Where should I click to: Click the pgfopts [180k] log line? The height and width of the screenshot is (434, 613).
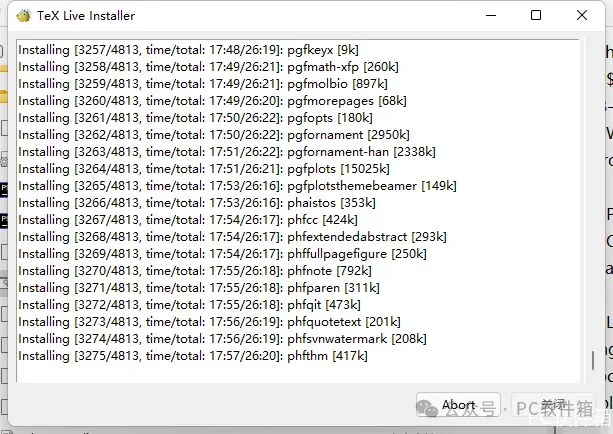tap(195, 118)
